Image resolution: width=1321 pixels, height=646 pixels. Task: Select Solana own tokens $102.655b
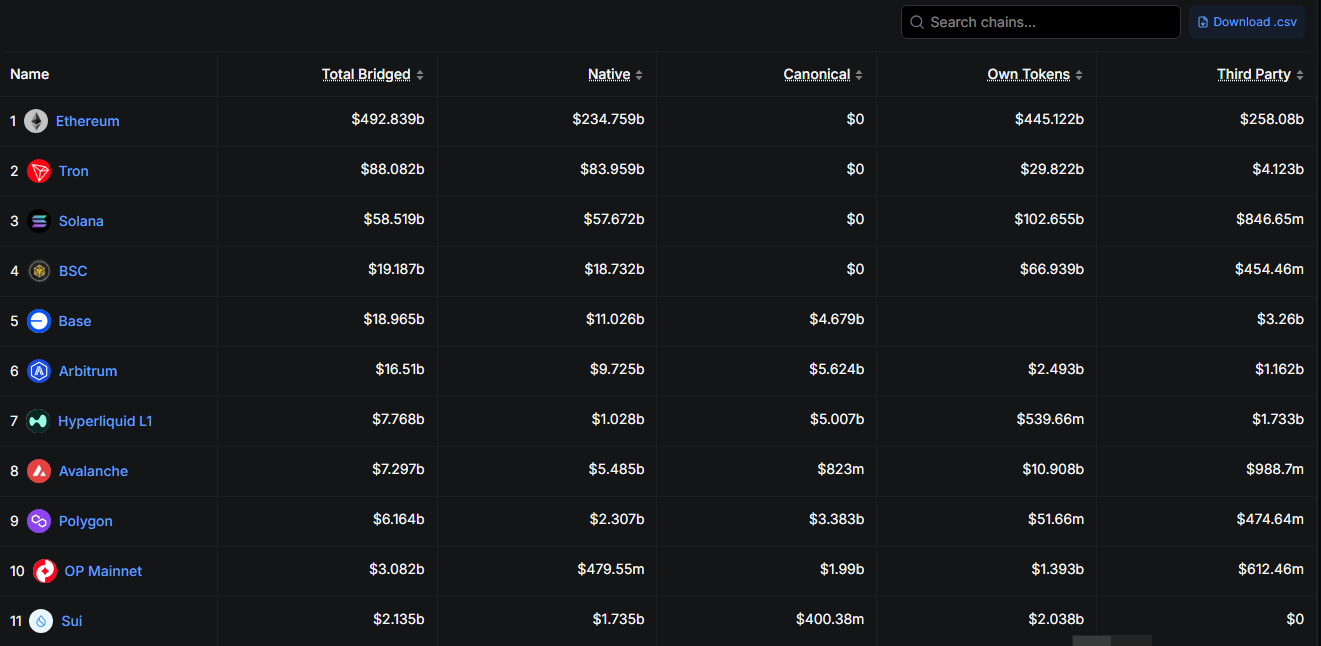click(x=1050, y=219)
